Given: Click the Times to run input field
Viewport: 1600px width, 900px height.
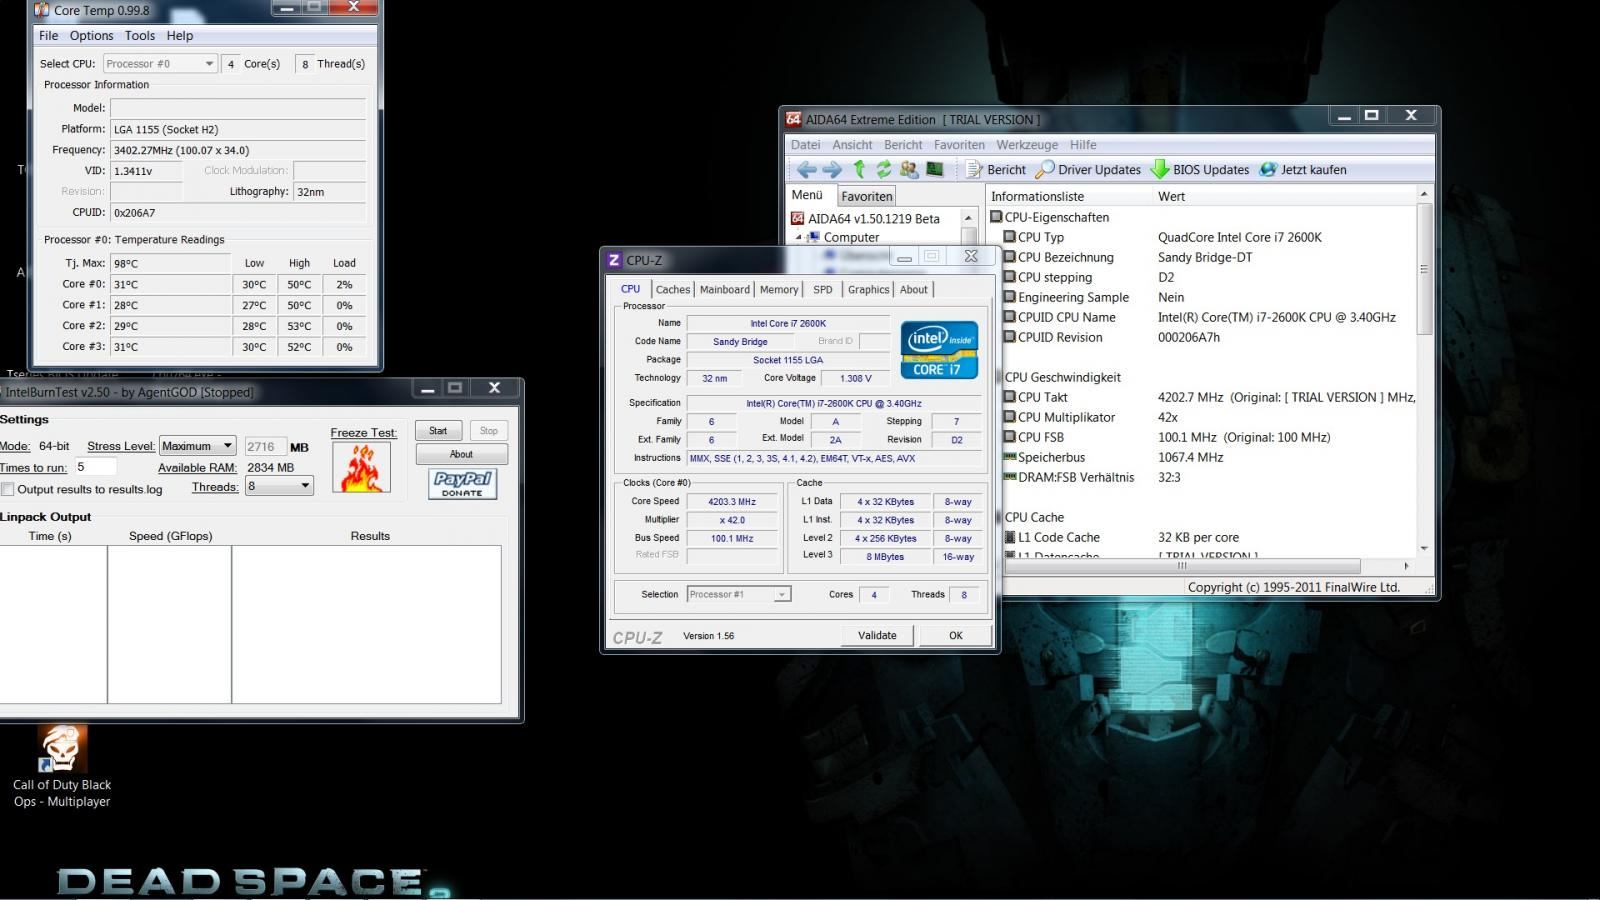Looking at the screenshot, I should click(x=95, y=467).
